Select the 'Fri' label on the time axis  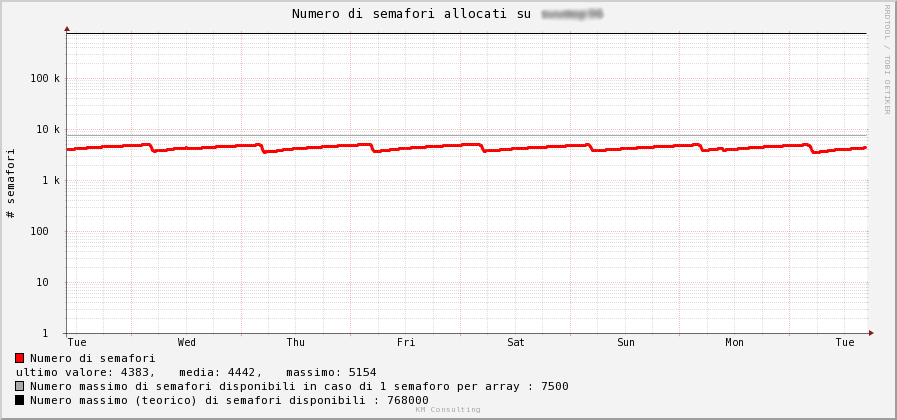pyautogui.click(x=406, y=343)
